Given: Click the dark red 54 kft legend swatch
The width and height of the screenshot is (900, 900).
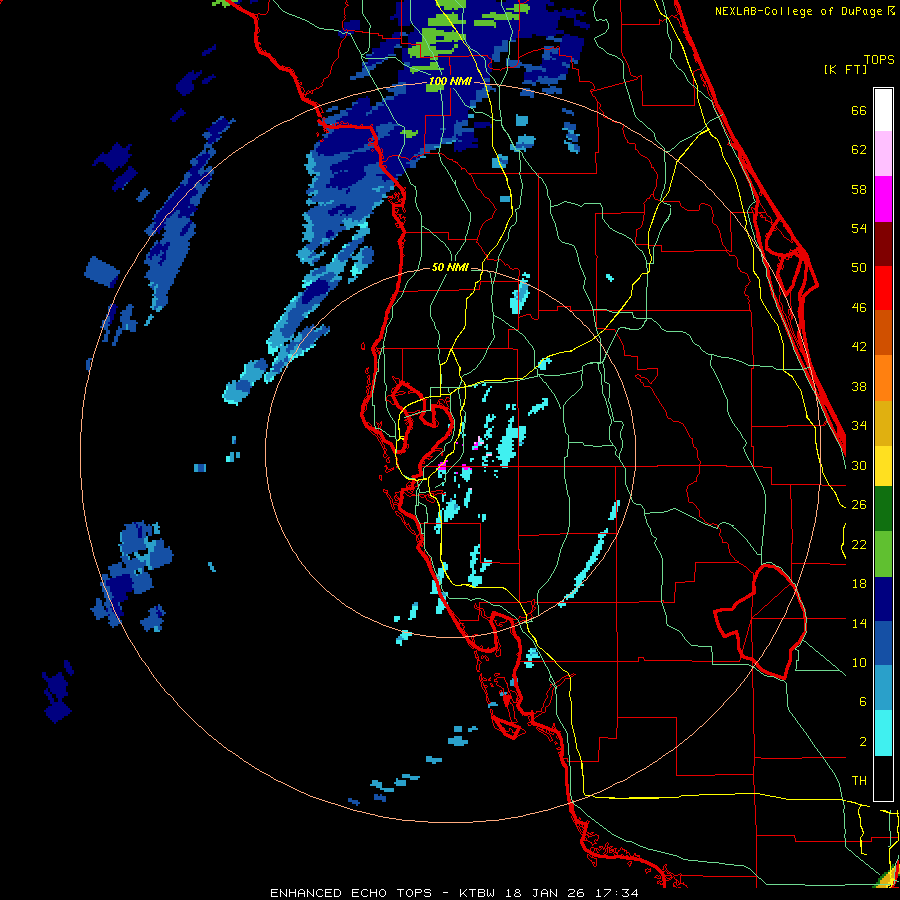Looking at the screenshot, I should (x=883, y=244).
